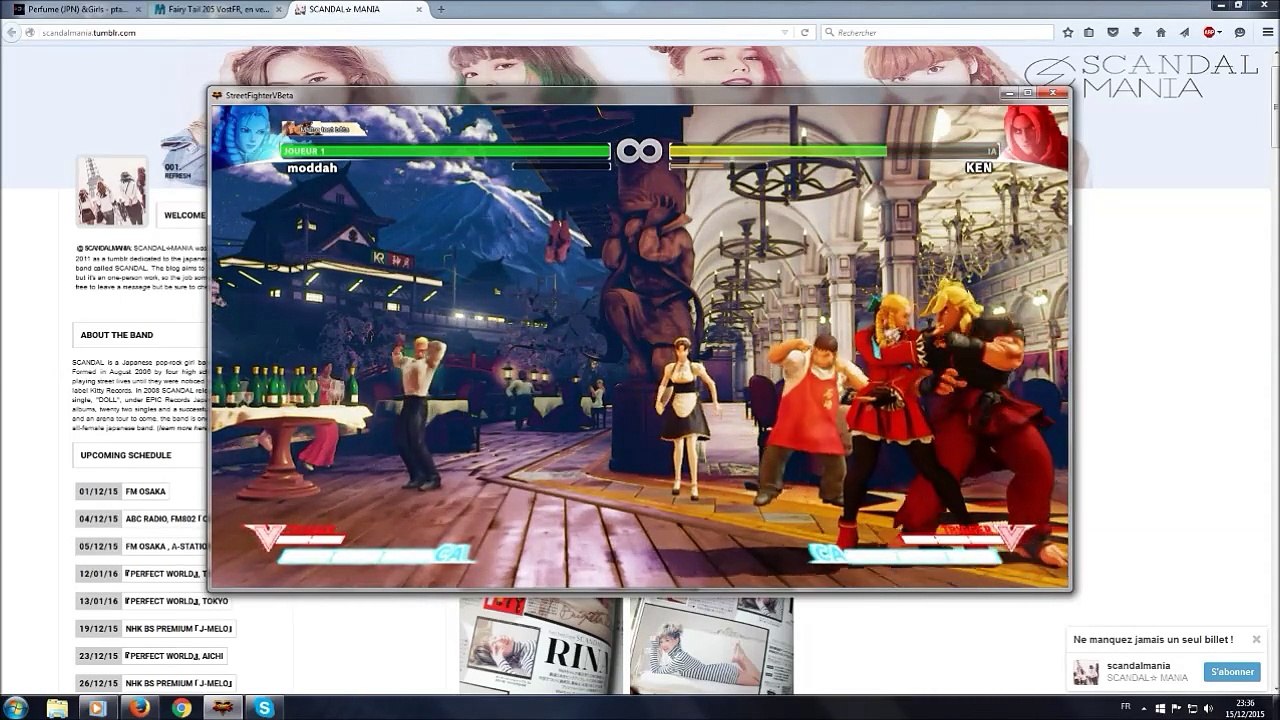
Task: Open the Action Center flag tray icon
Action: click(1175, 708)
